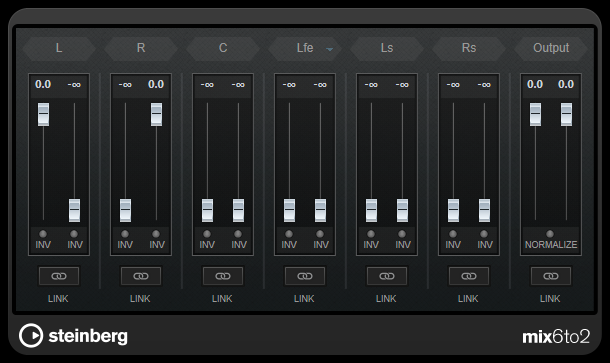This screenshot has width=610, height=363.
Task: Click the Lfe channel link chain icon
Action: click(305, 276)
